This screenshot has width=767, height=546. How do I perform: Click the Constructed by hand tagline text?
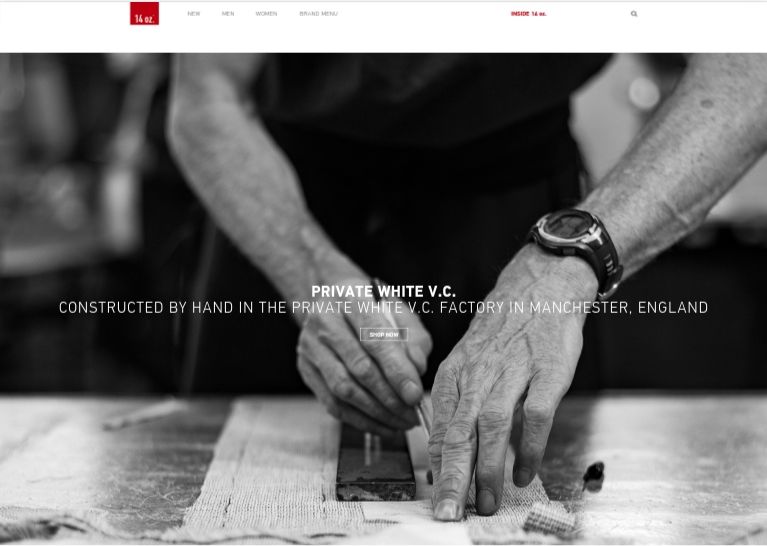[384, 308]
